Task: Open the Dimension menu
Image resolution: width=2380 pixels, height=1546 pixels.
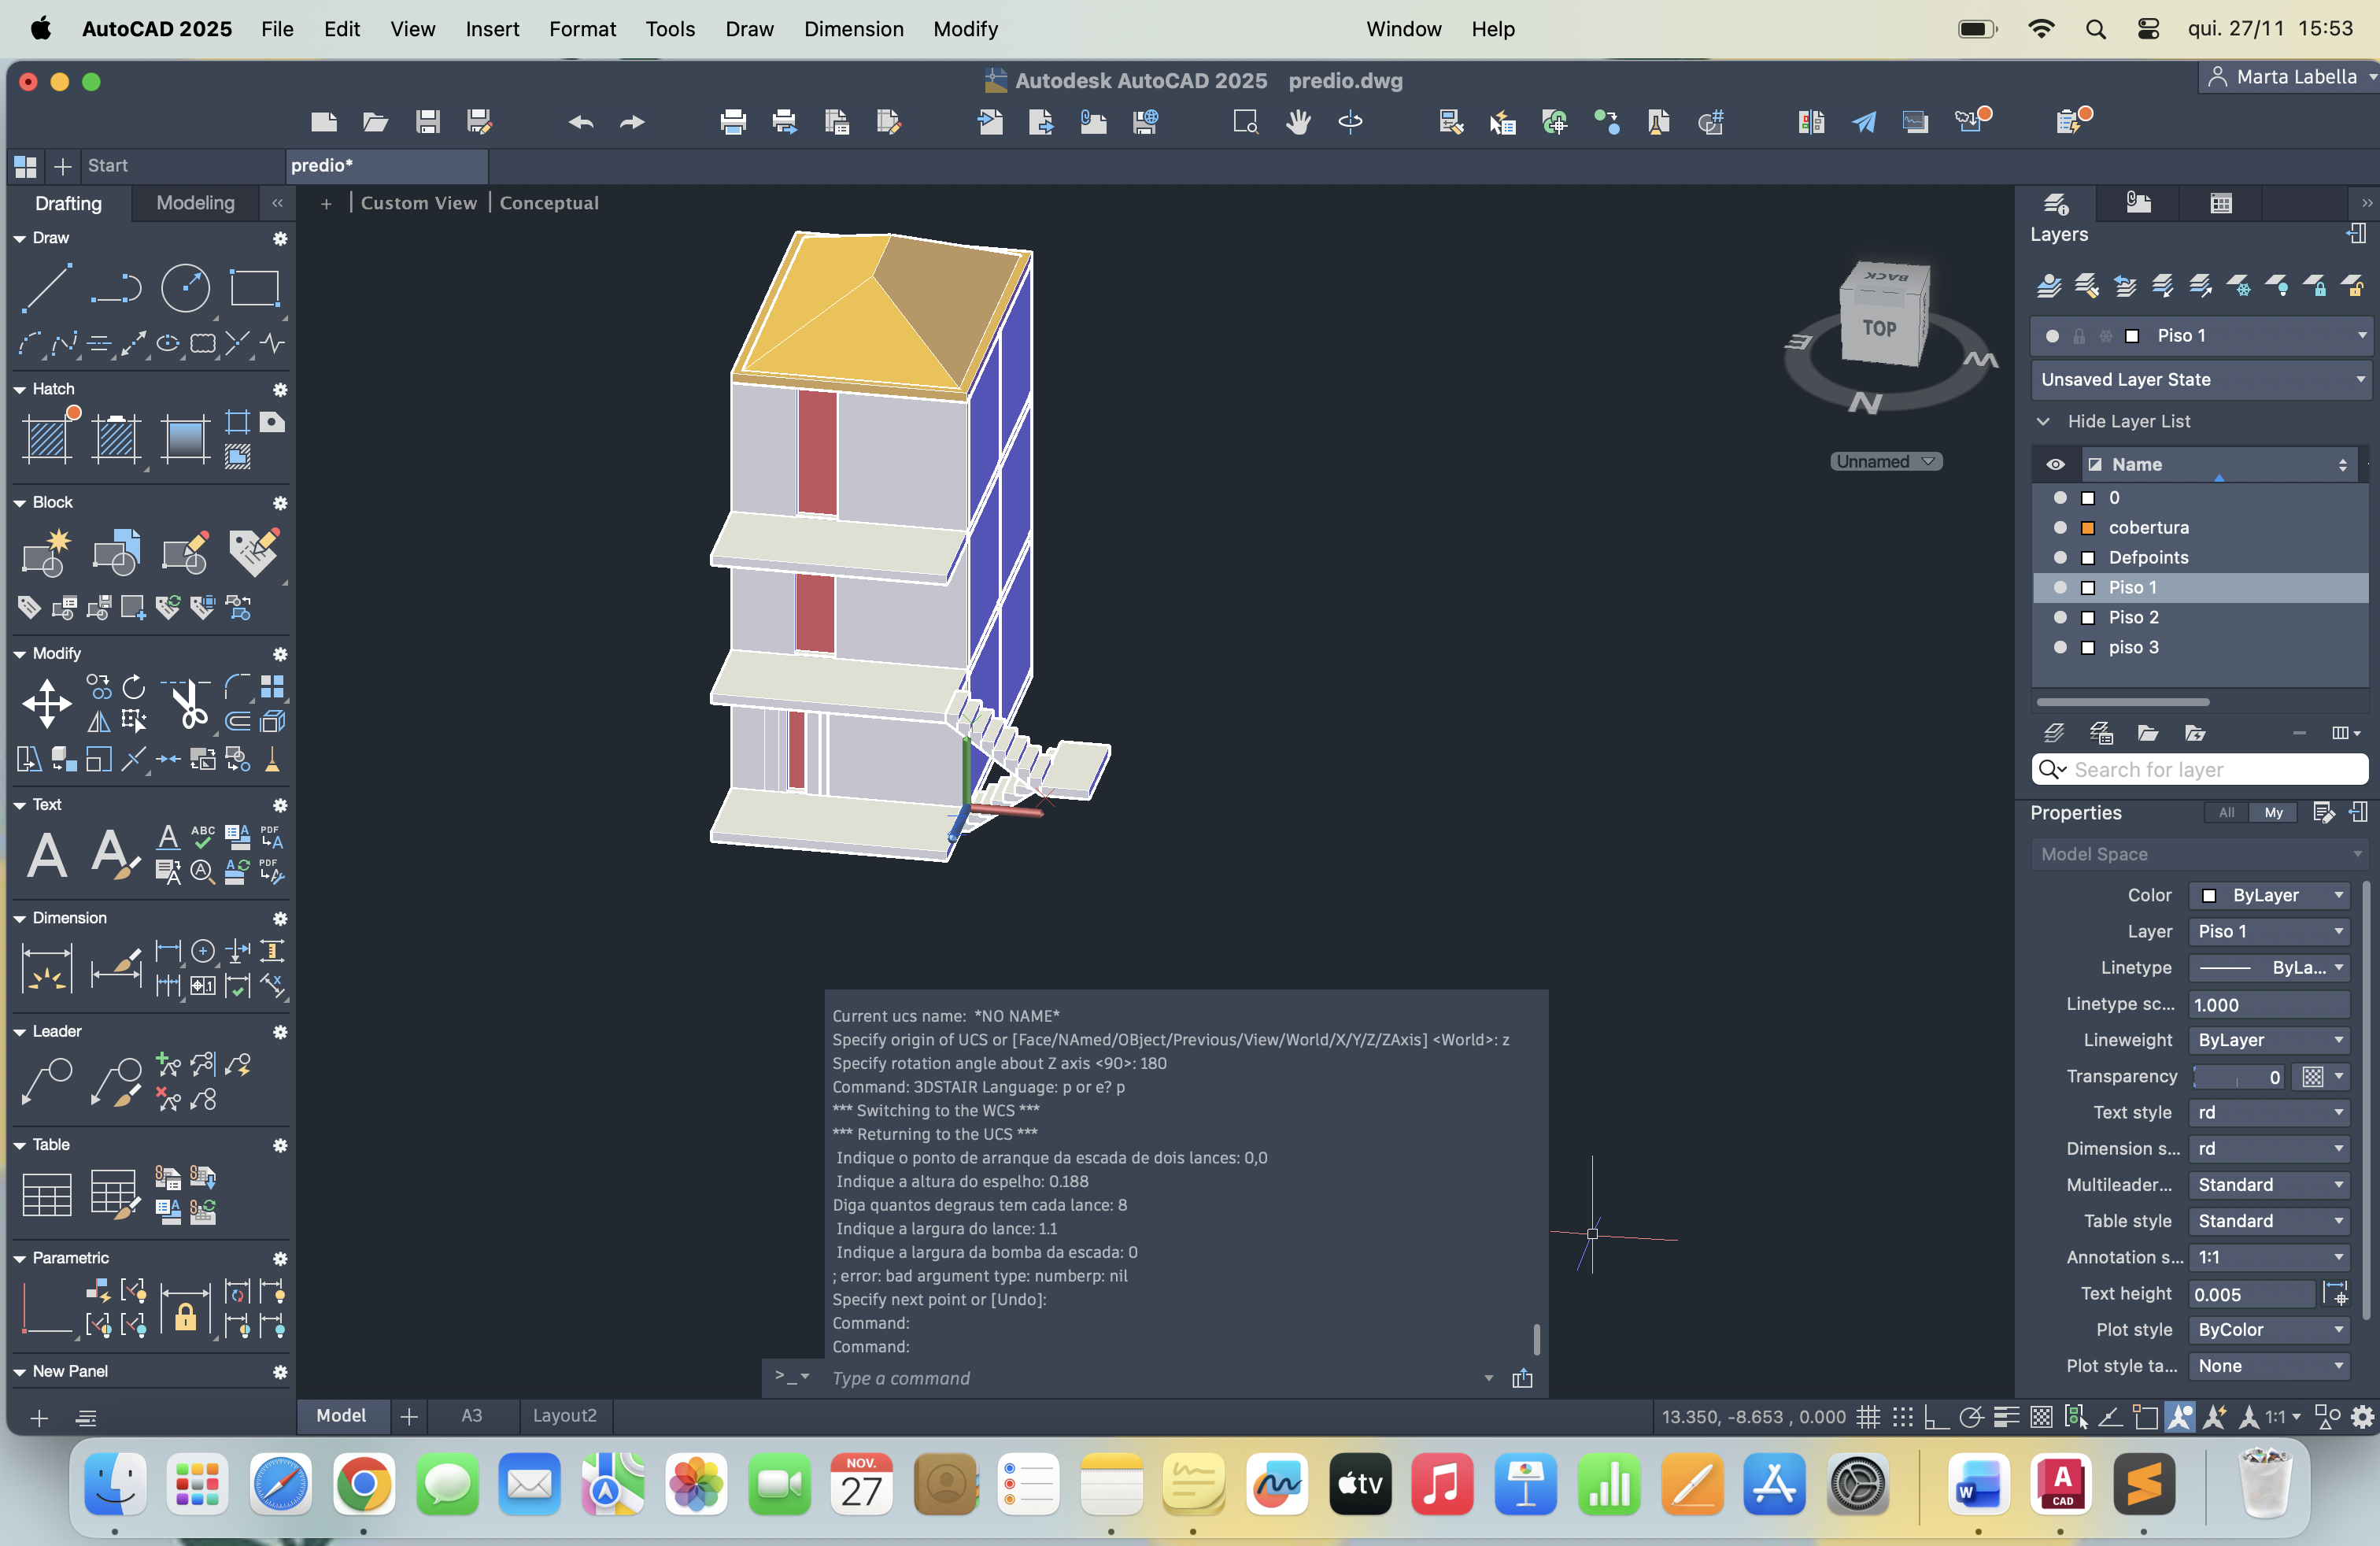Action: pos(853,29)
